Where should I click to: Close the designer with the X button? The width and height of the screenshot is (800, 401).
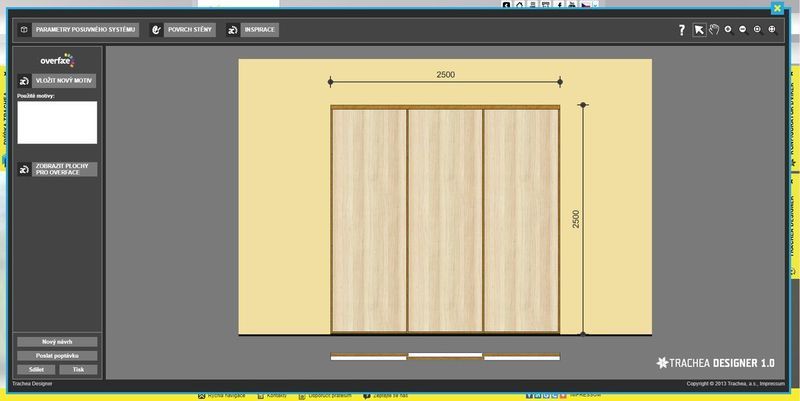tap(778, 8)
